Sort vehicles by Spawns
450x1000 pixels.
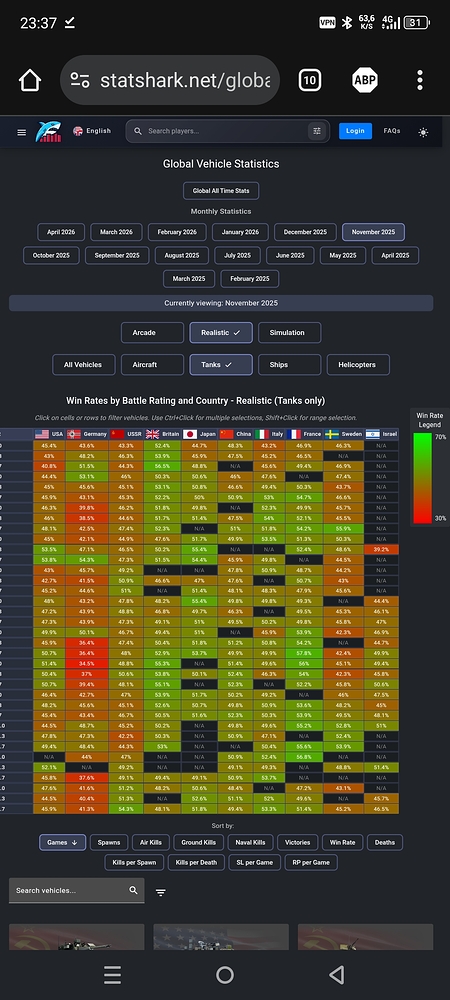click(109, 842)
